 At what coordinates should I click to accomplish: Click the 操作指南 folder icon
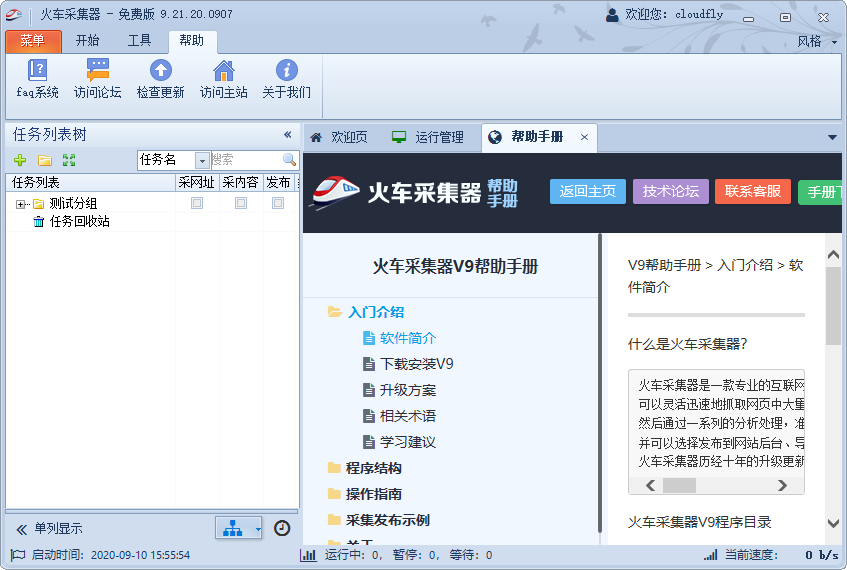334,493
